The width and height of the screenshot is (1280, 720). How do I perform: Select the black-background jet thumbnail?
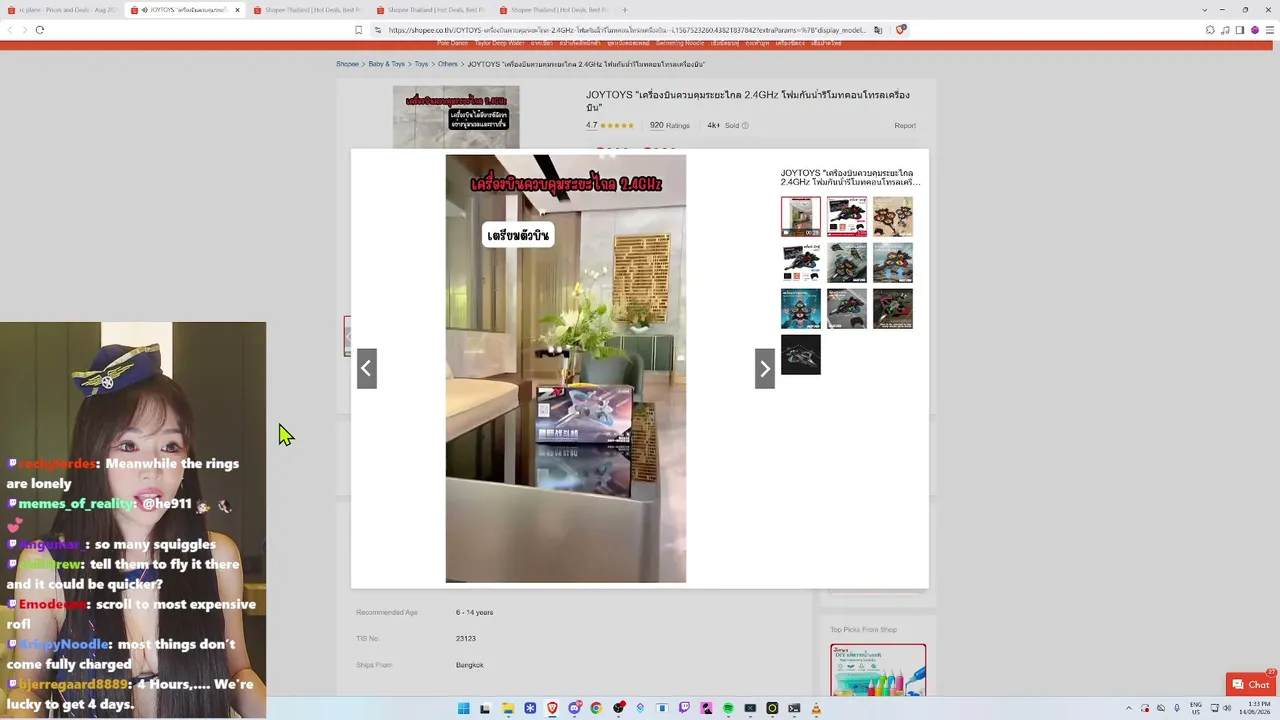tap(801, 355)
